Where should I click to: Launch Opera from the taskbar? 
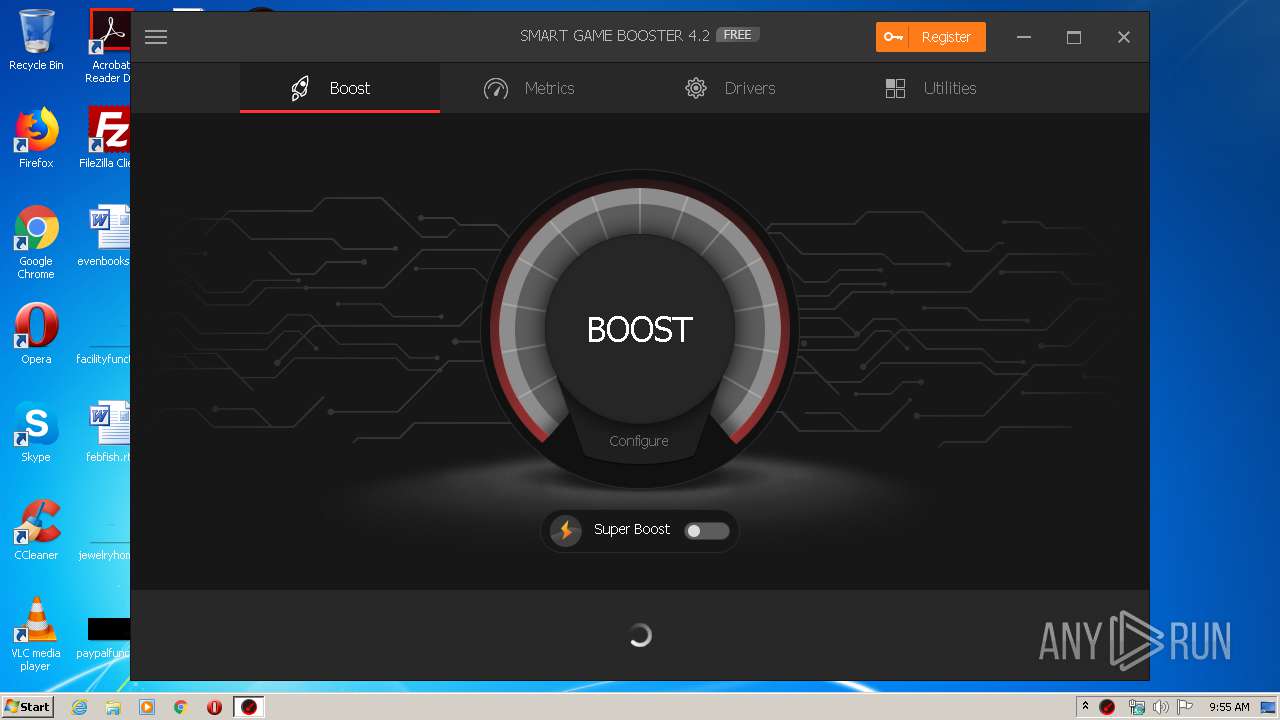coord(214,707)
